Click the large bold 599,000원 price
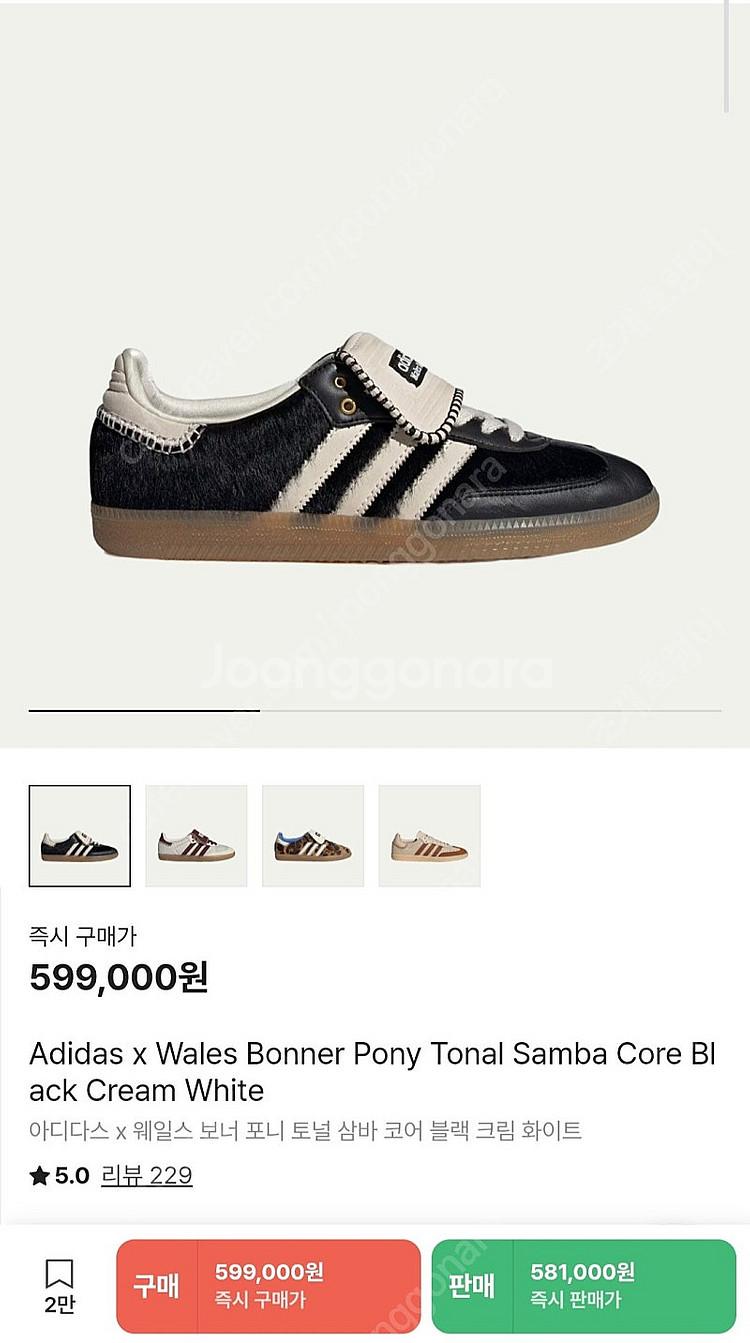This screenshot has height=1343, width=750. (x=119, y=977)
